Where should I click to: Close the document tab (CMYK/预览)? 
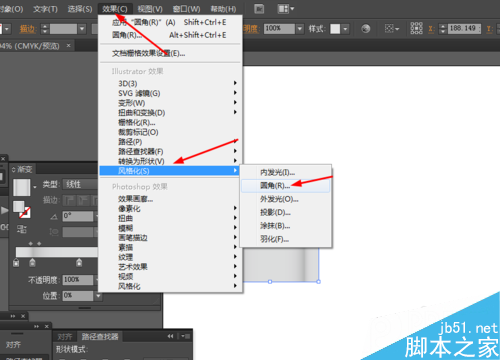(x=68, y=45)
